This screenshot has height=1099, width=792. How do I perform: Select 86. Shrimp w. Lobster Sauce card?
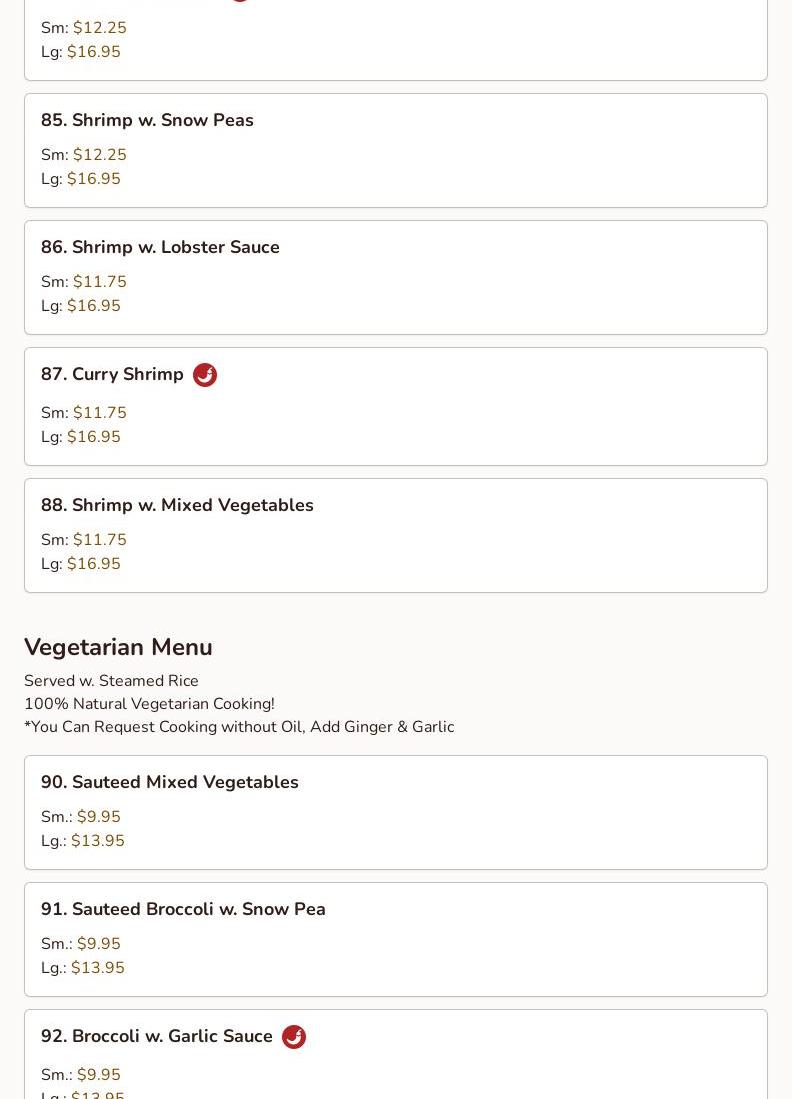coord(396,278)
